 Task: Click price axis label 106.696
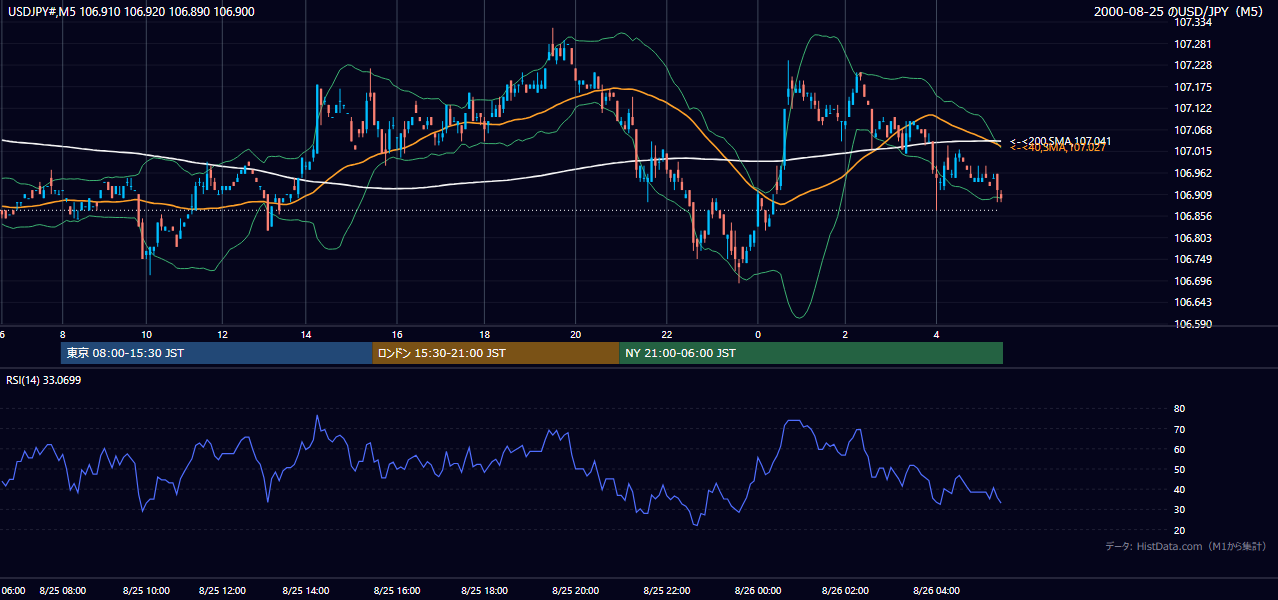tap(1195, 281)
